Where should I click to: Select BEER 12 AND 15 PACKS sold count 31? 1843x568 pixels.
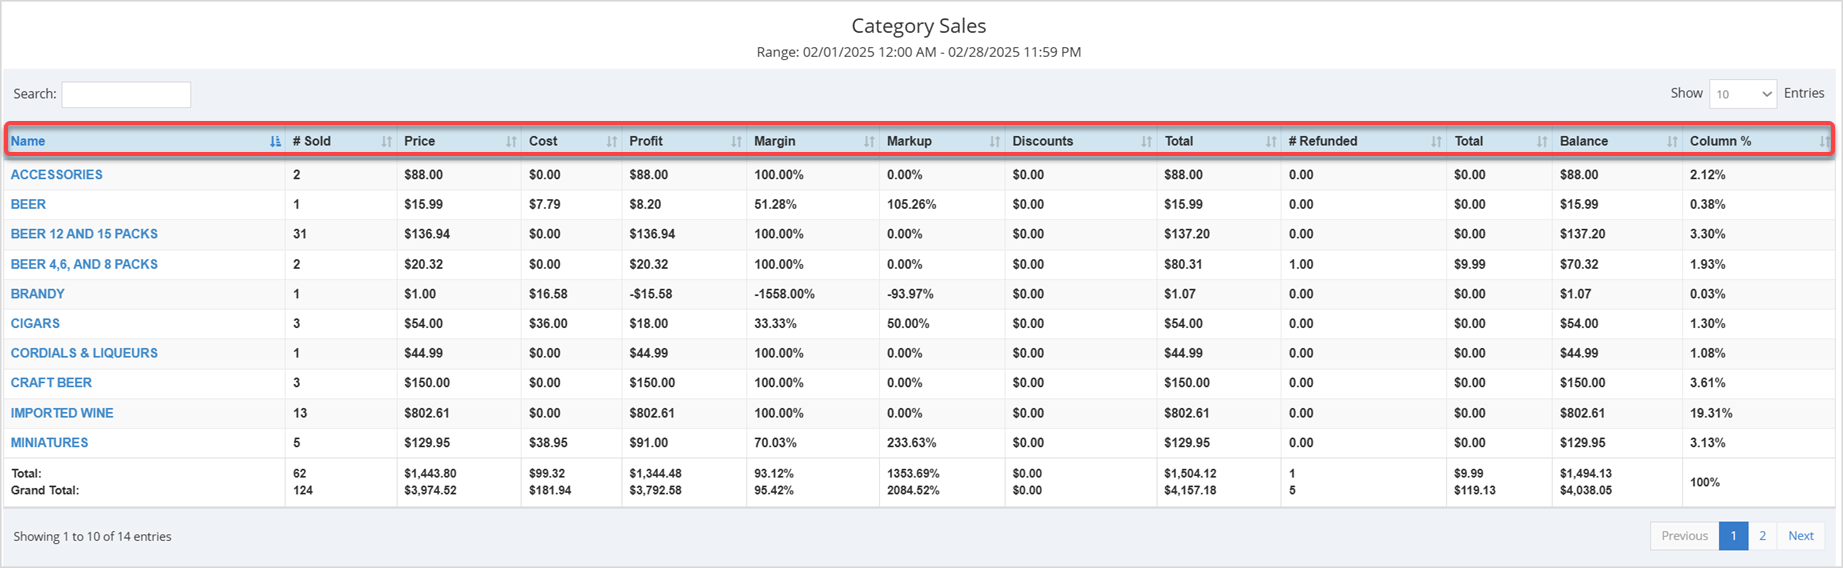pyautogui.click(x=299, y=234)
